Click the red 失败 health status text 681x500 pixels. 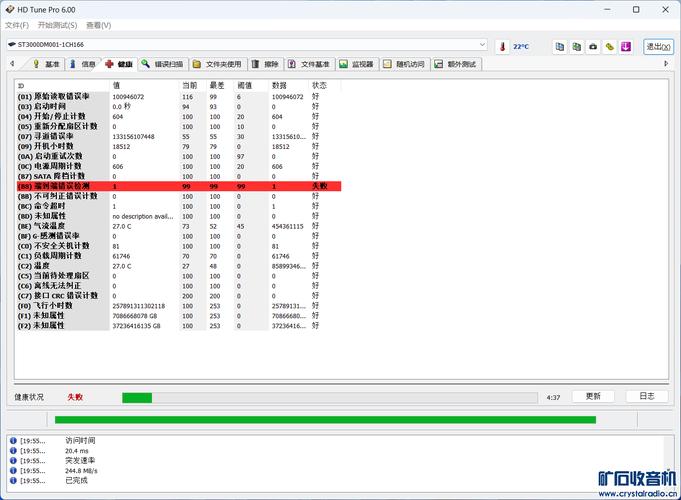(75, 397)
